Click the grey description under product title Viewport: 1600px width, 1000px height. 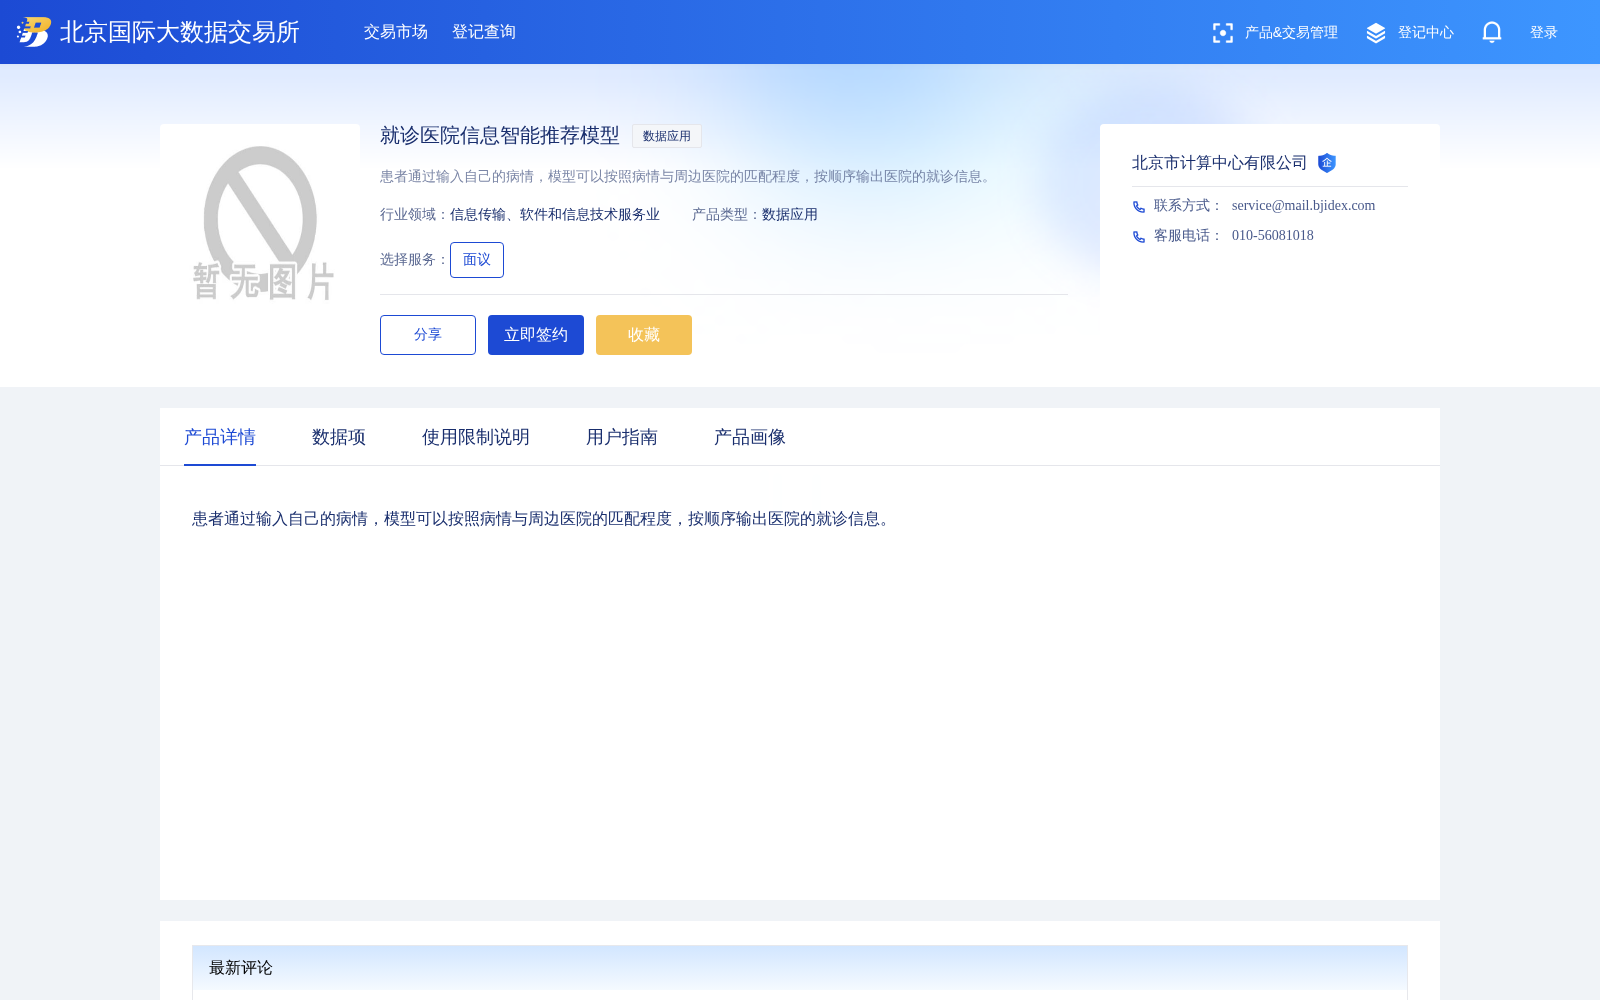click(687, 177)
